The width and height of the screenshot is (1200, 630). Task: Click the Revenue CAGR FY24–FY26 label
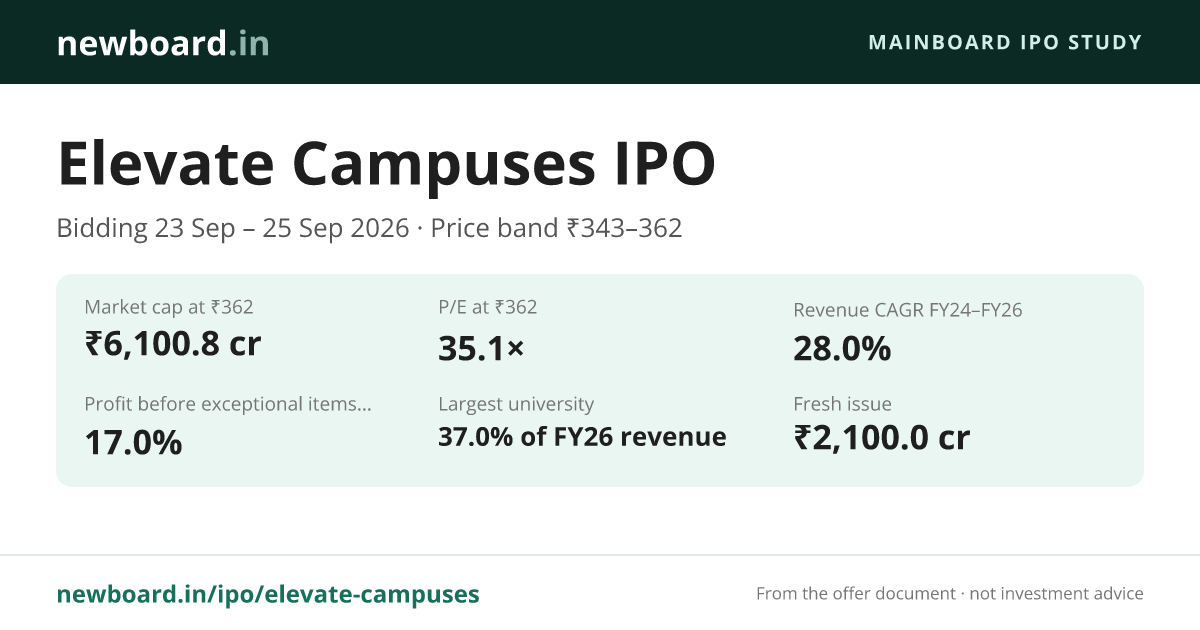(x=908, y=310)
